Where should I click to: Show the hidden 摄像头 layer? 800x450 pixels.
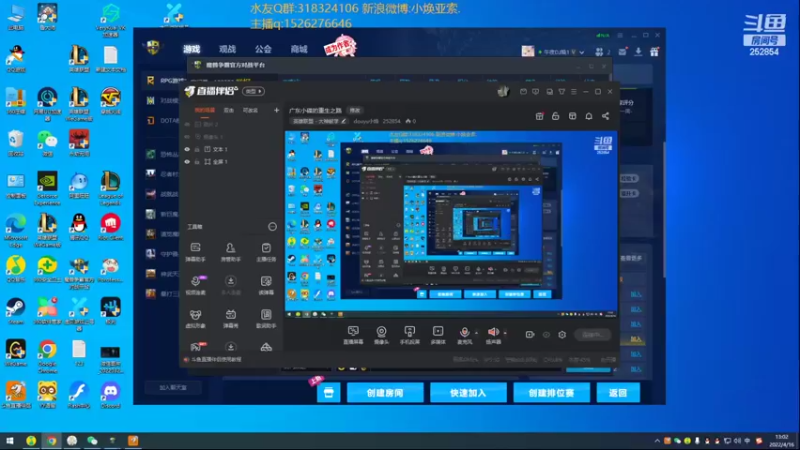pos(187,137)
